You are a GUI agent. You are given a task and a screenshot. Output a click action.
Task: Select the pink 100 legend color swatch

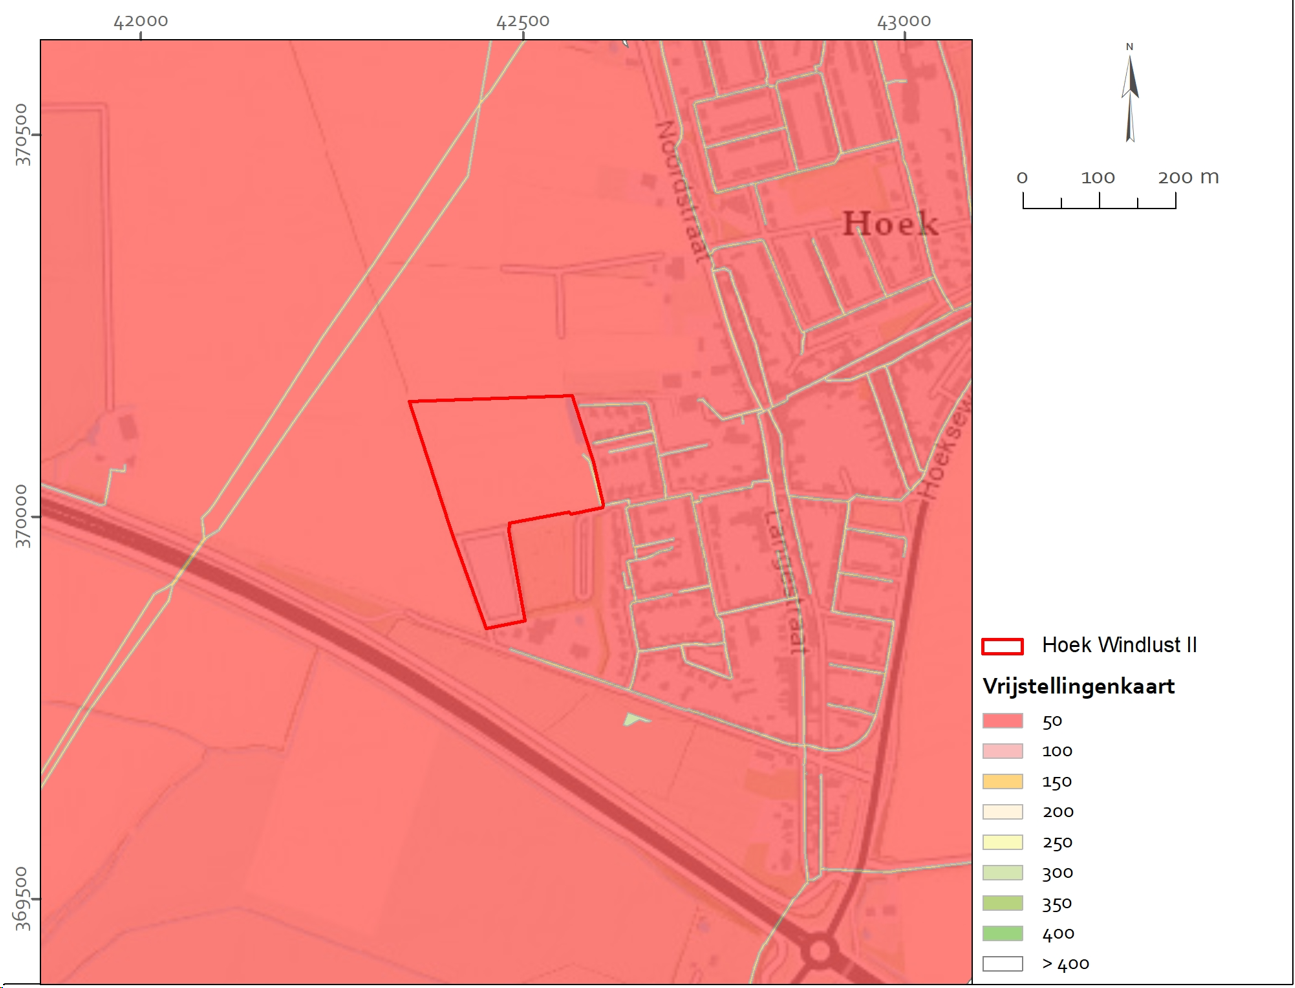pyautogui.click(x=1002, y=751)
